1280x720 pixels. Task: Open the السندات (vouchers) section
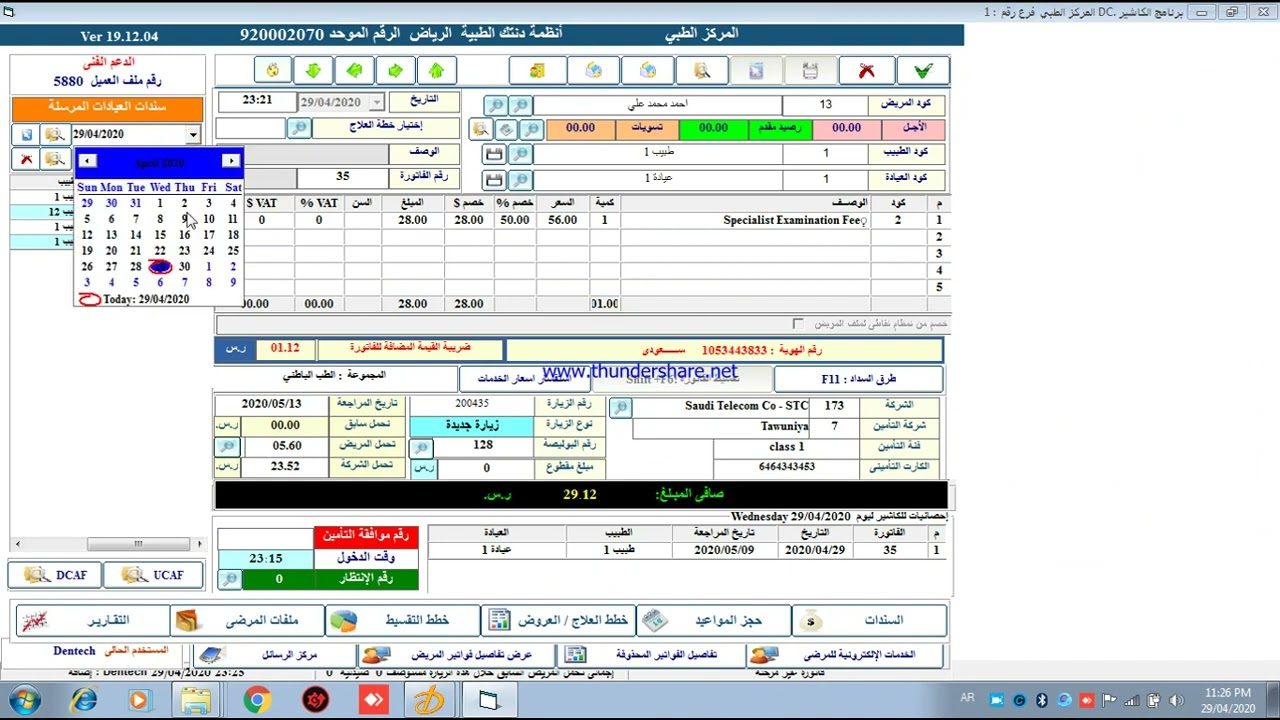868,620
